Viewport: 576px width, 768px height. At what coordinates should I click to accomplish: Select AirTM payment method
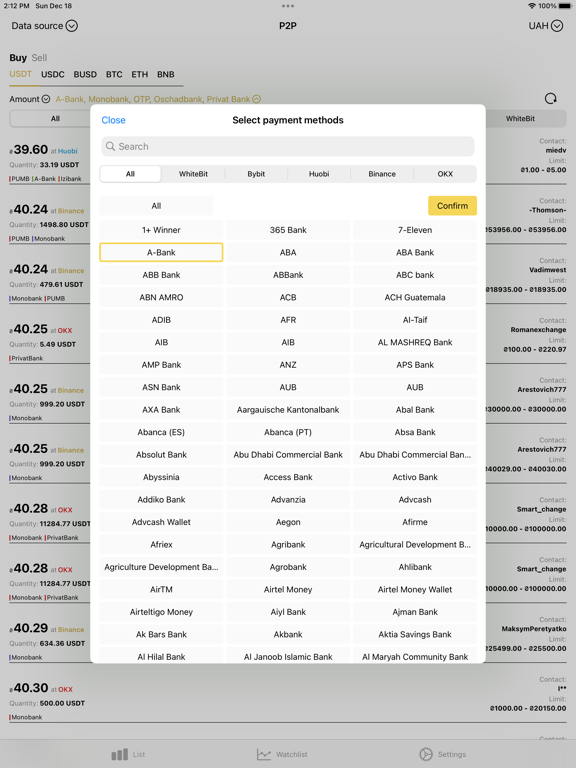pos(161,589)
